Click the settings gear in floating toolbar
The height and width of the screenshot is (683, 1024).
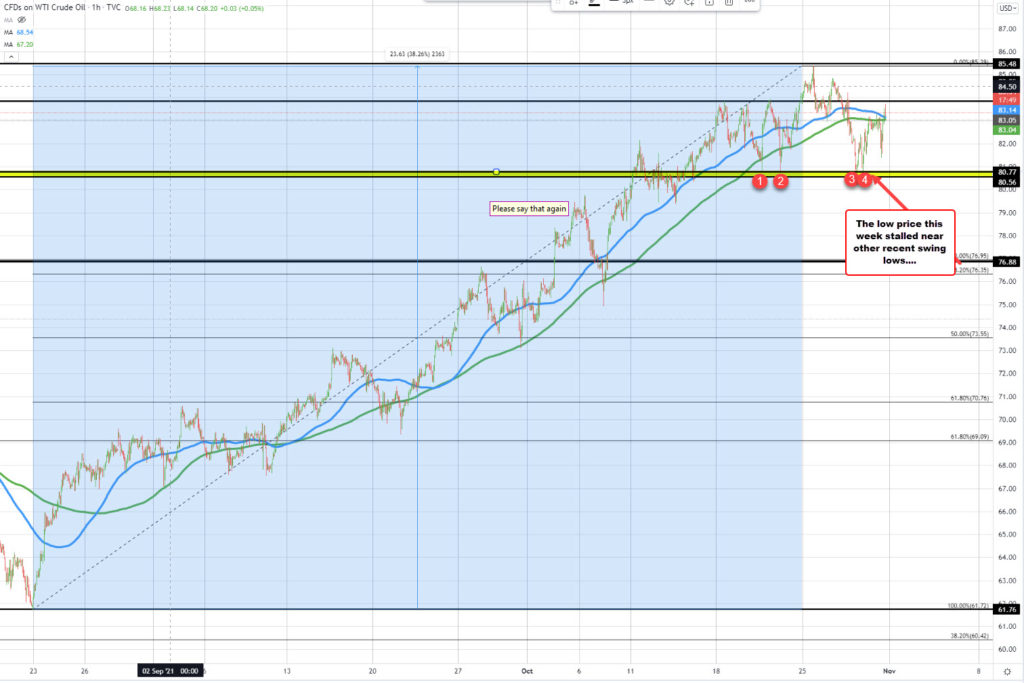(669, 2)
